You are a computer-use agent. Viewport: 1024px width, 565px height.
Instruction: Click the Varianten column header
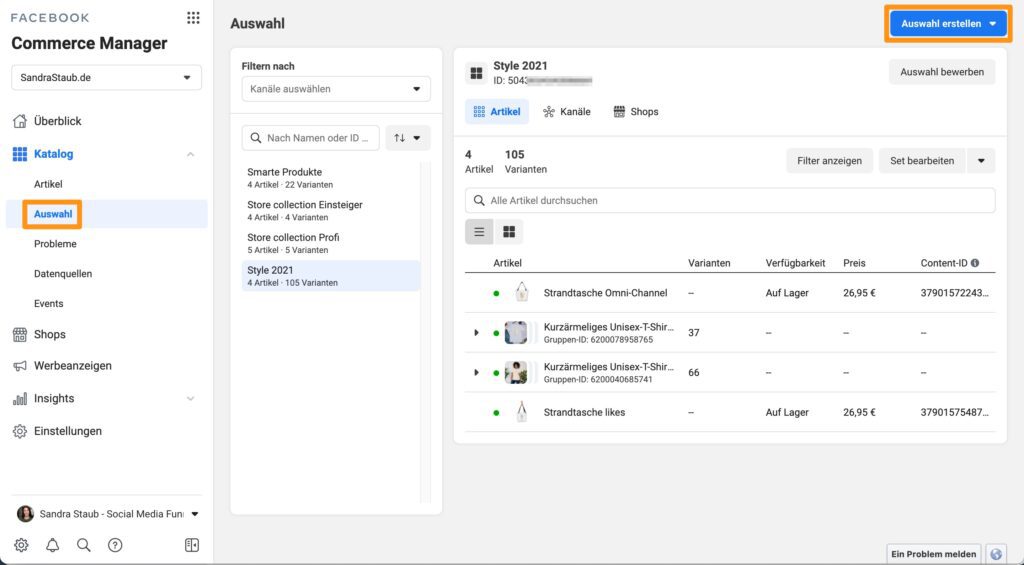tap(709, 263)
